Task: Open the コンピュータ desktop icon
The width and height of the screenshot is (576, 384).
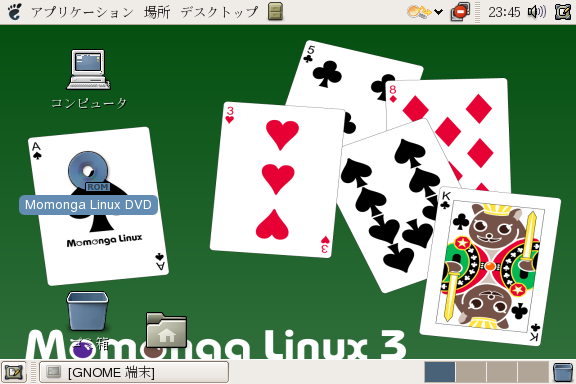Action: pyautogui.click(x=89, y=70)
